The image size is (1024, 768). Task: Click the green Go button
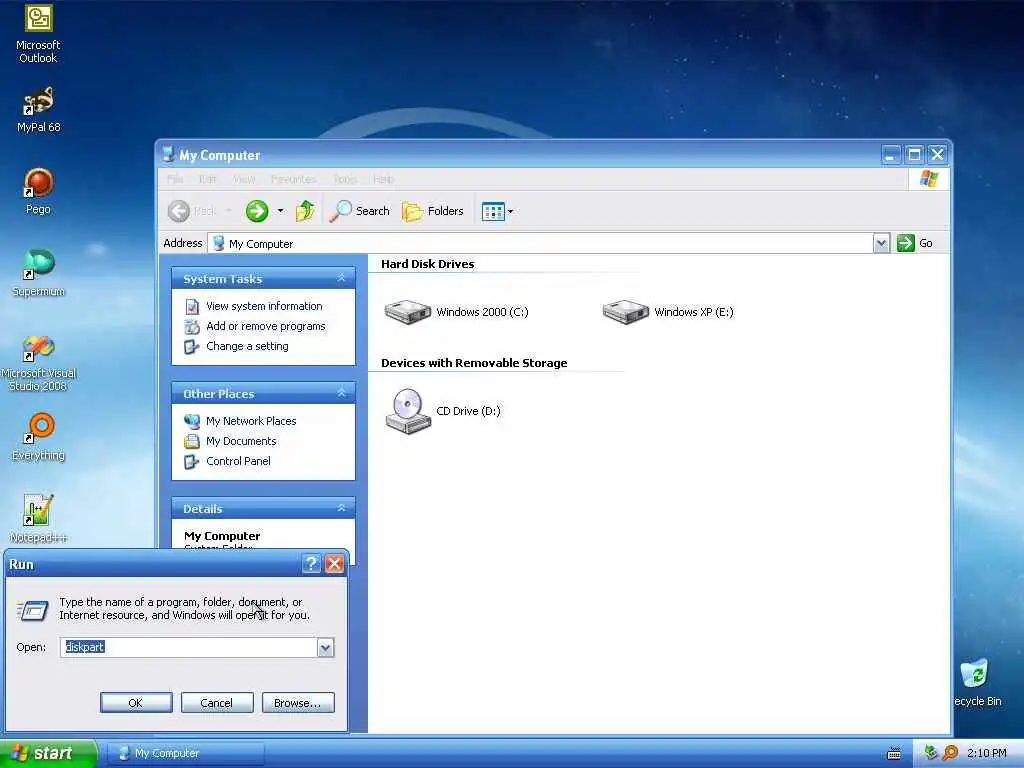tap(914, 243)
